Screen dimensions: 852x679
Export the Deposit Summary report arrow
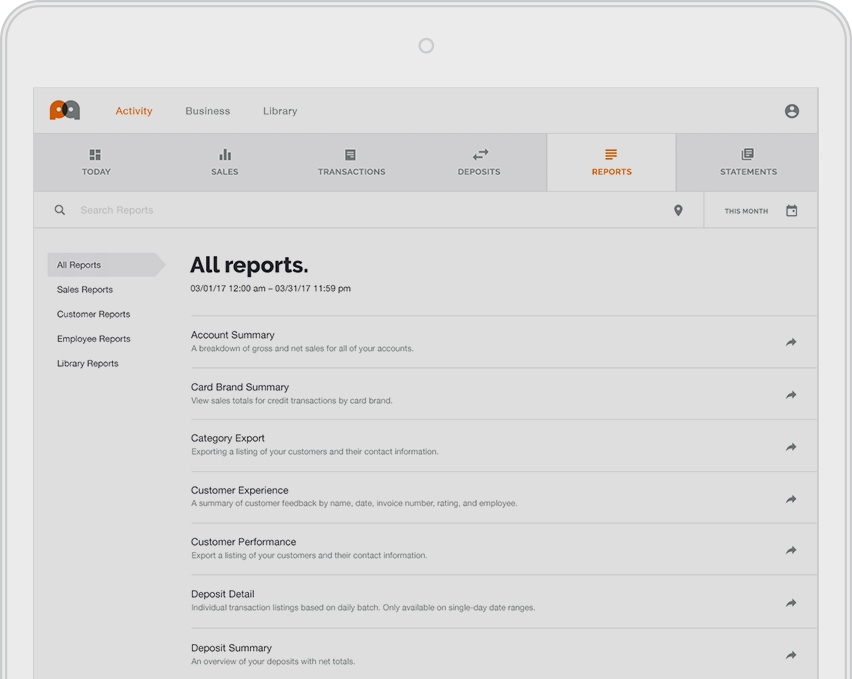click(791, 655)
